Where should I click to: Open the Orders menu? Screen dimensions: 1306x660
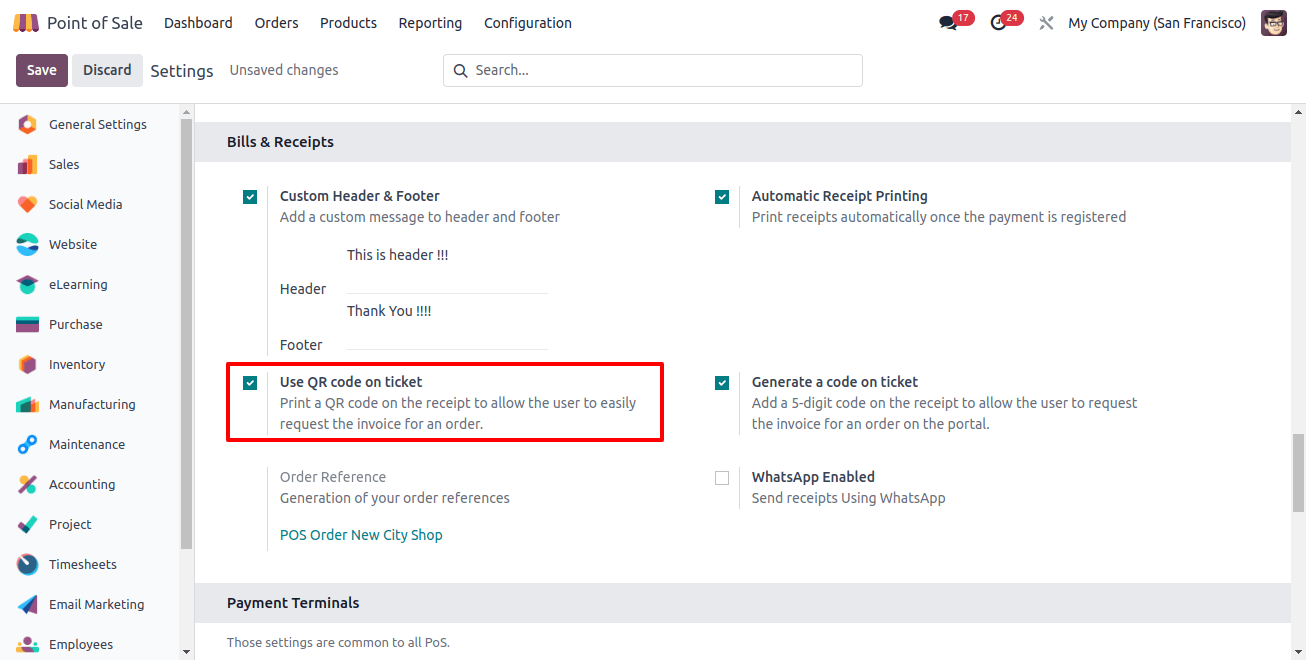276,23
